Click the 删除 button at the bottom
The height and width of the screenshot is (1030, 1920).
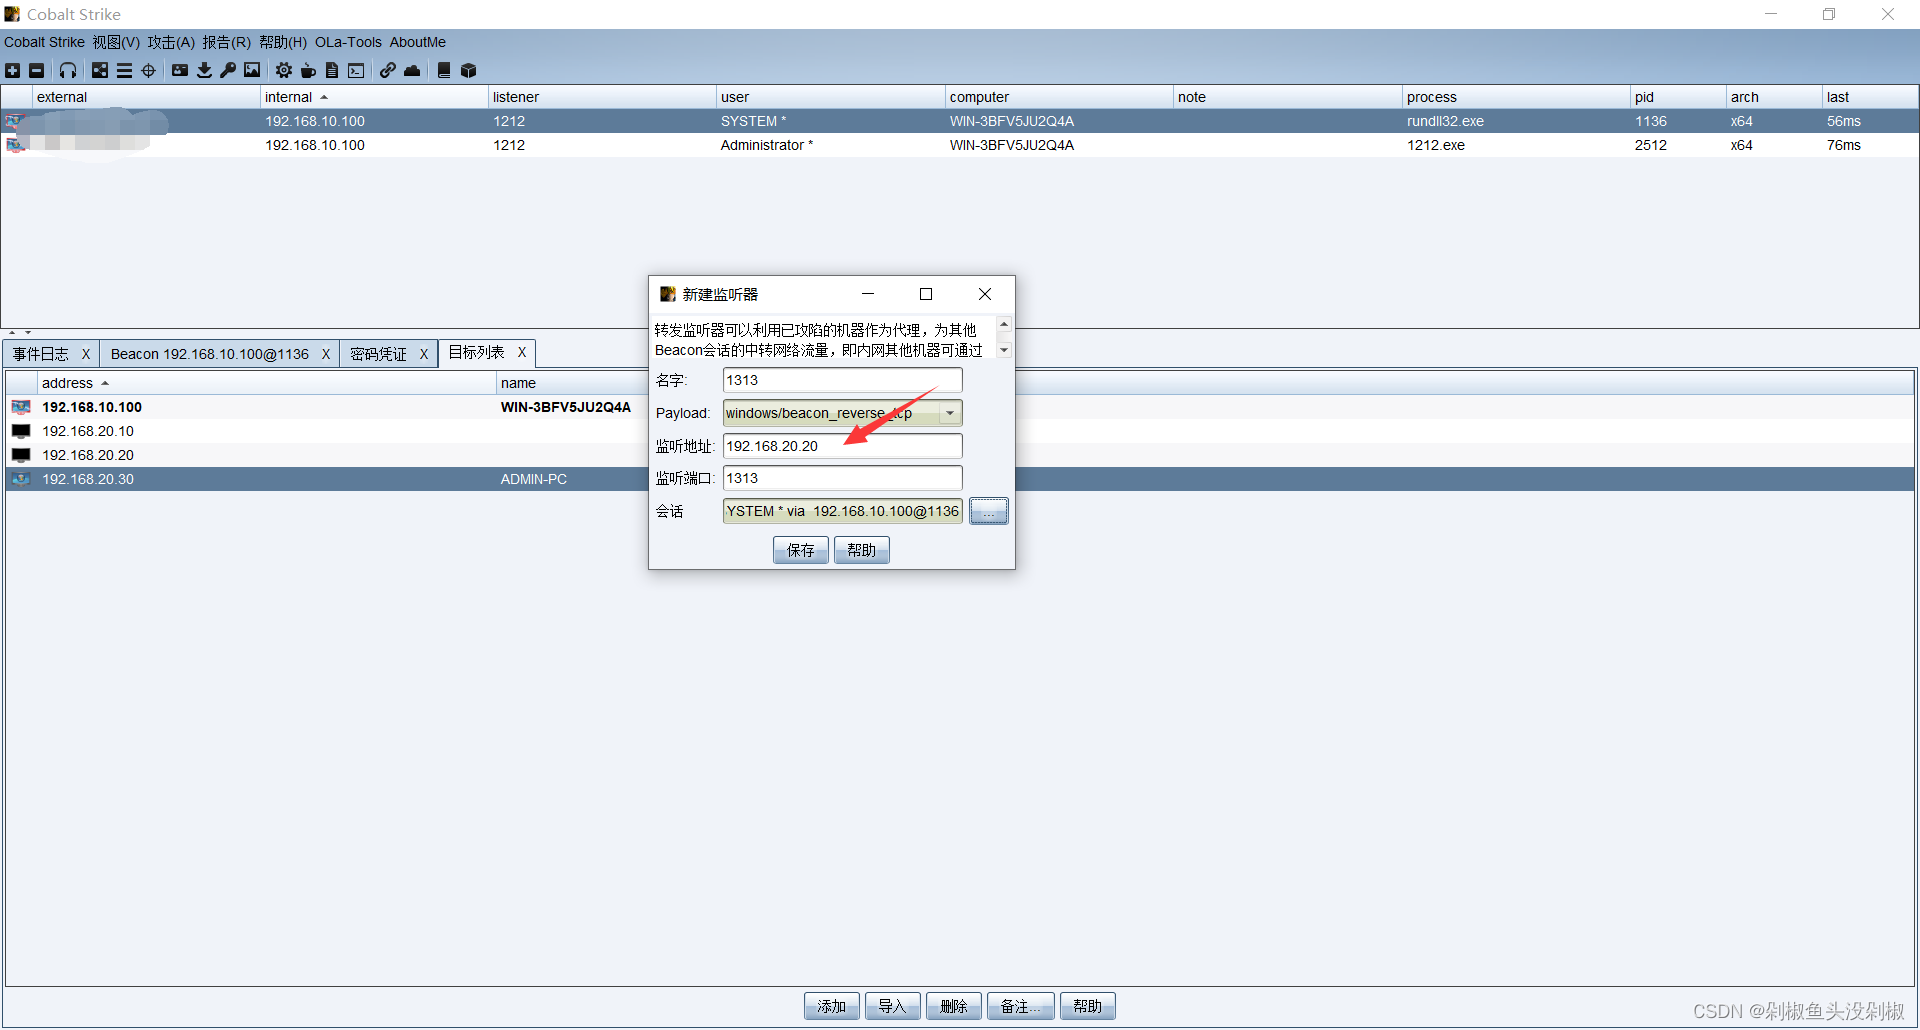(954, 1006)
